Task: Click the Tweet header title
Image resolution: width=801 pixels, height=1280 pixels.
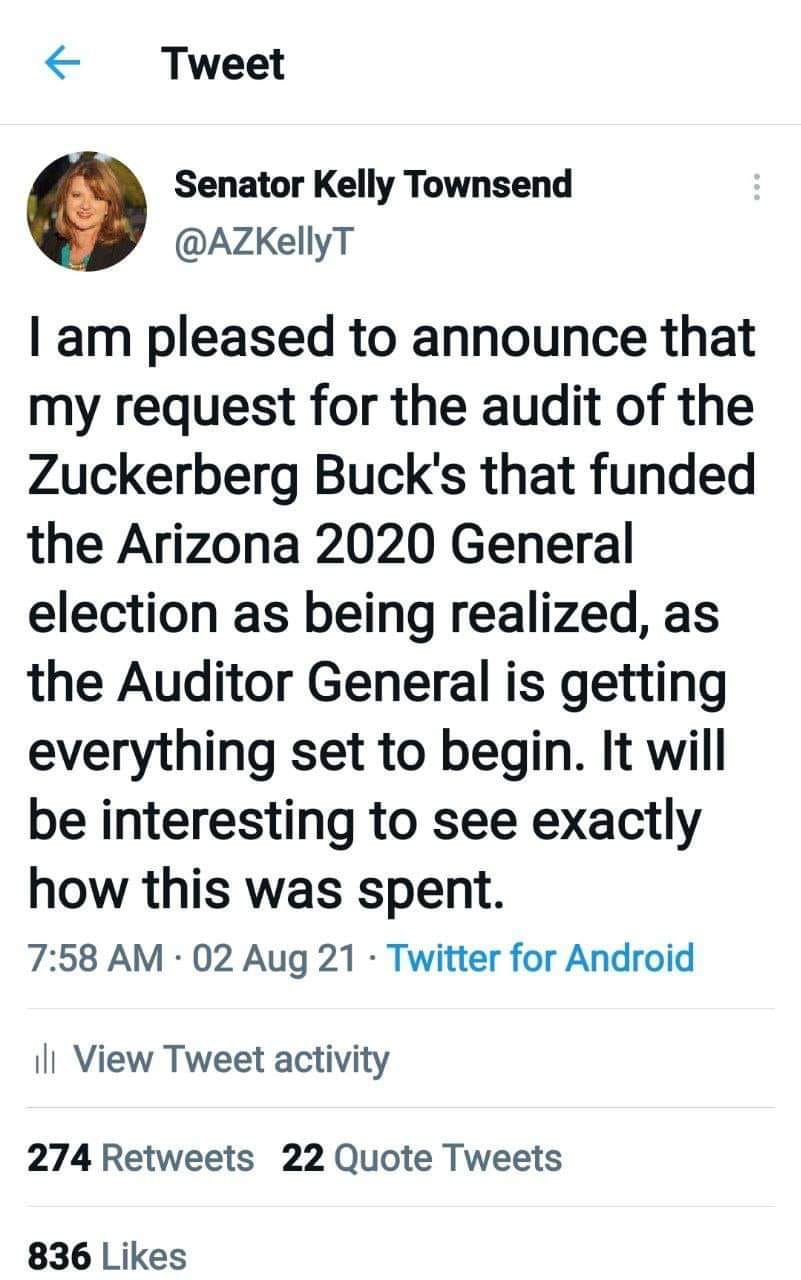Action: (223, 64)
